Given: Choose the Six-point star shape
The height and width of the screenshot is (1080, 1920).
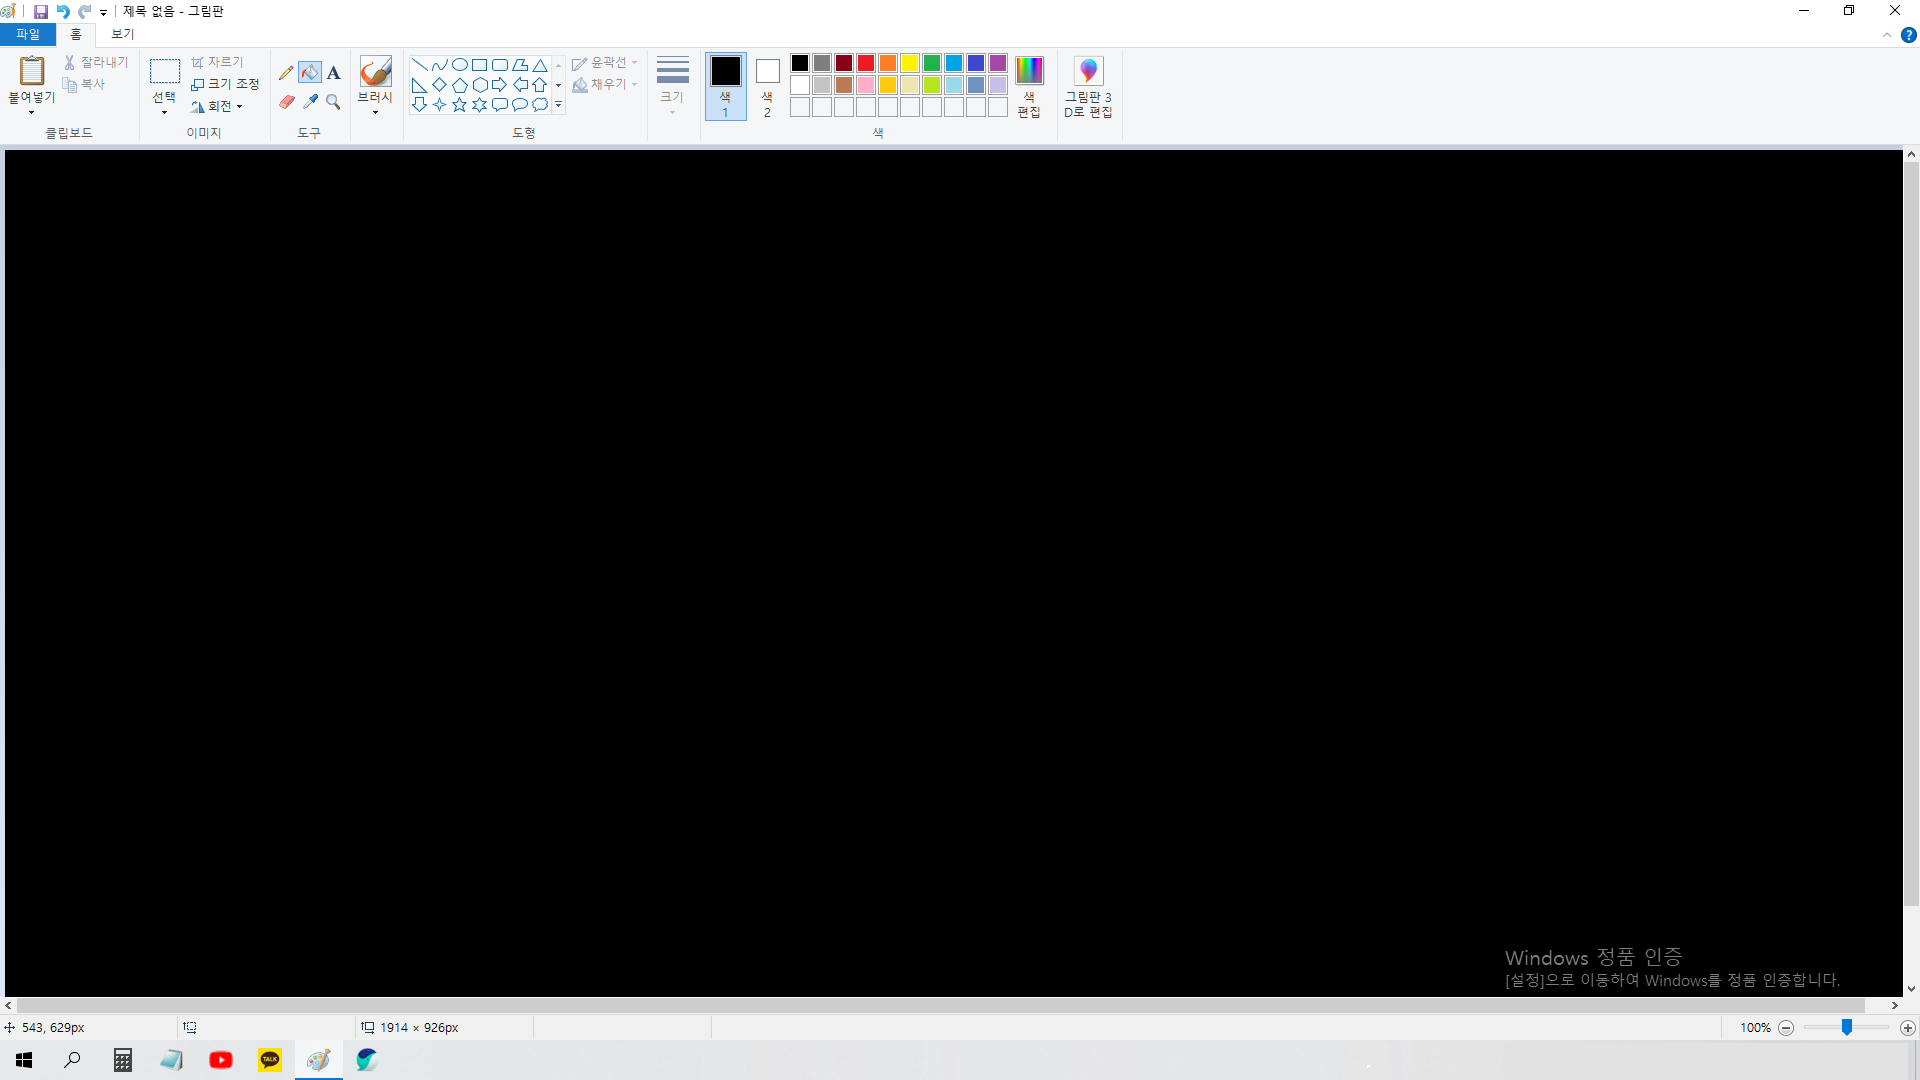Looking at the screenshot, I should click(x=480, y=105).
